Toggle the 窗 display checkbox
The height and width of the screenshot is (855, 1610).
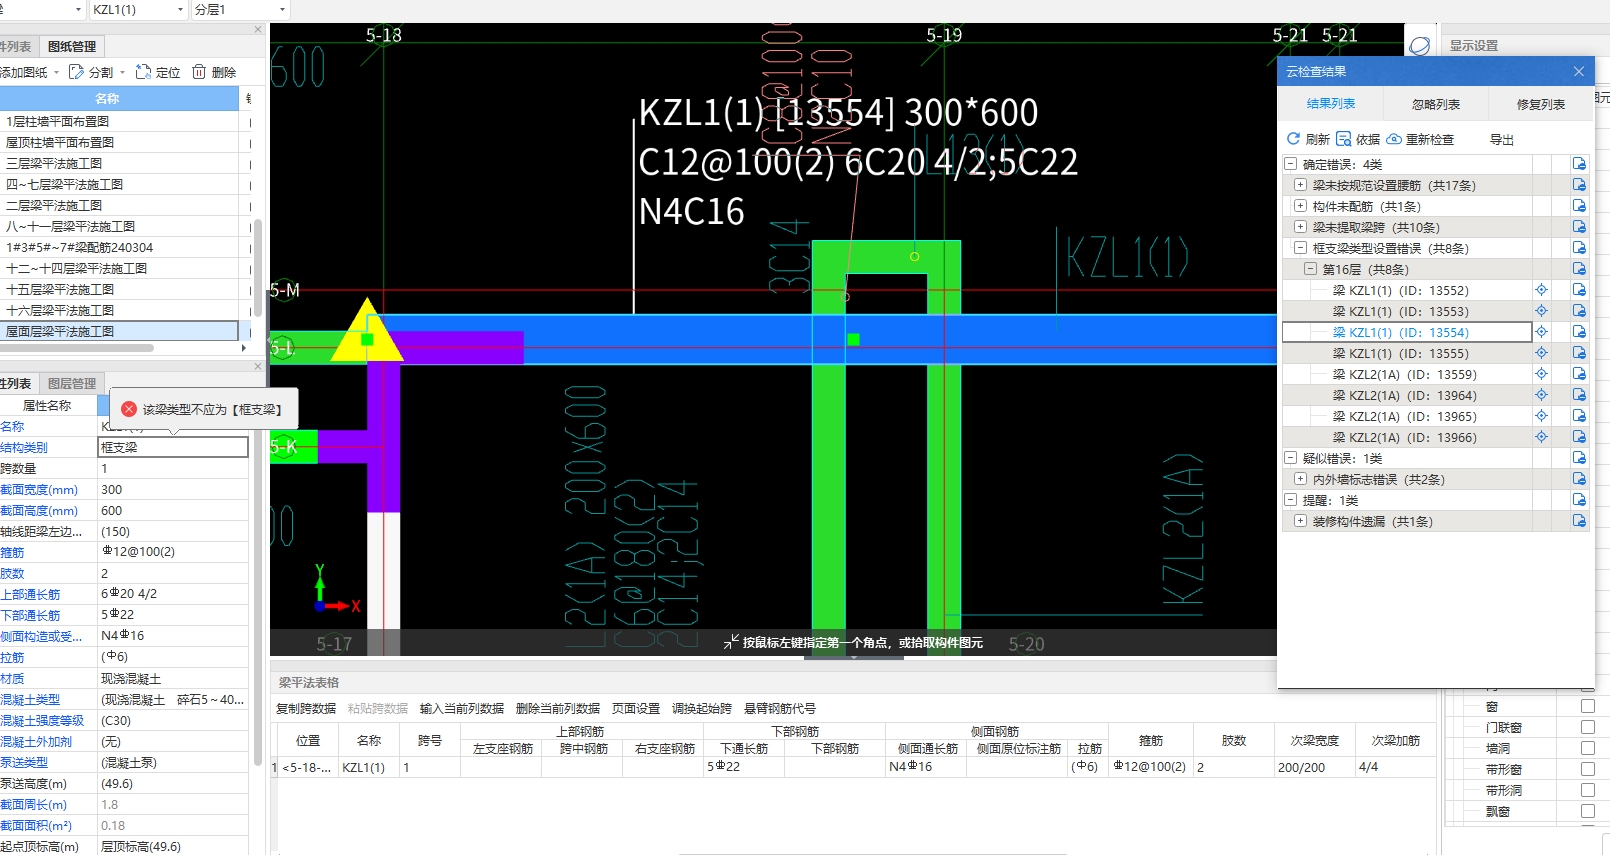[1587, 706]
